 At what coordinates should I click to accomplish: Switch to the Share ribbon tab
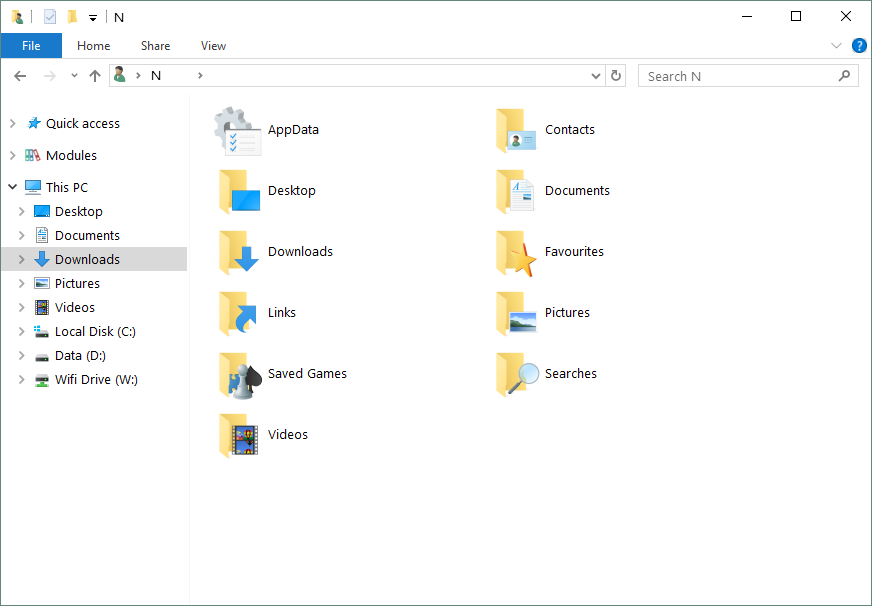click(x=155, y=46)
